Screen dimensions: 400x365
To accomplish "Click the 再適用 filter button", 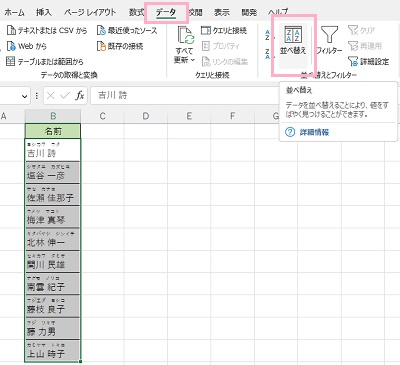I will (365, 46).
